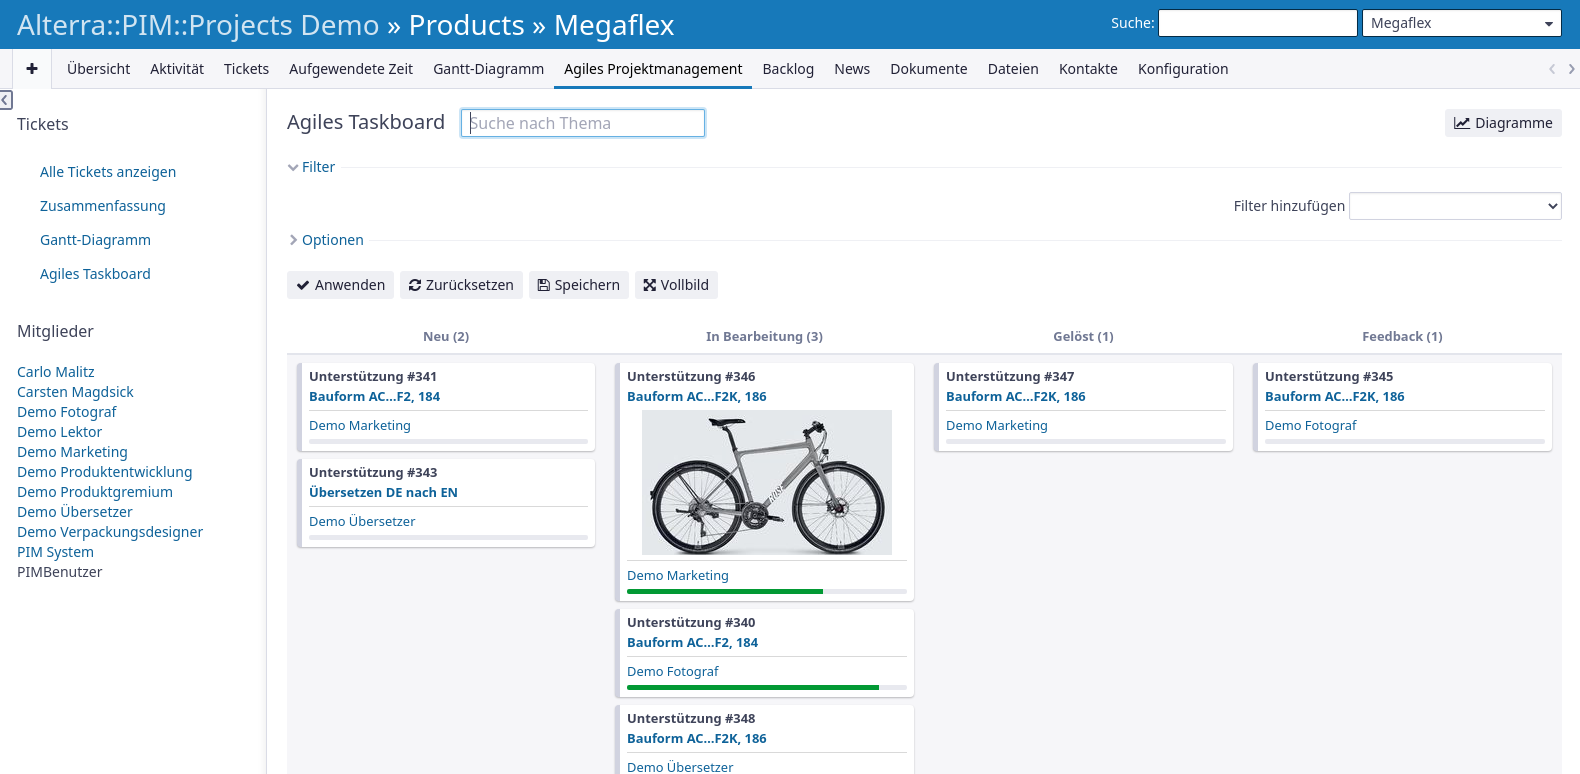This screenshot has width=1580, height=774.
Task: Collapse the Filter section
Action: coord(312,167)
